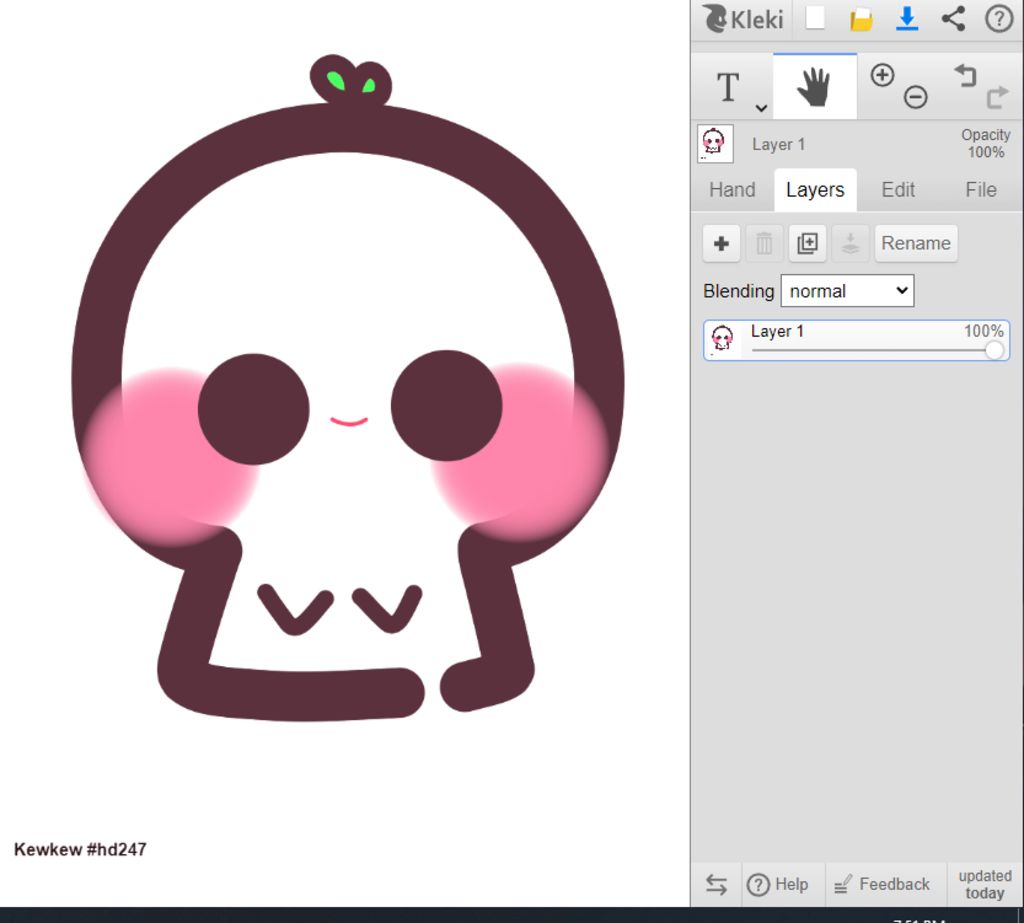Expand the tool chooser arrow
The width and height of the screenshot is (1024, 923).
point(761,108)
